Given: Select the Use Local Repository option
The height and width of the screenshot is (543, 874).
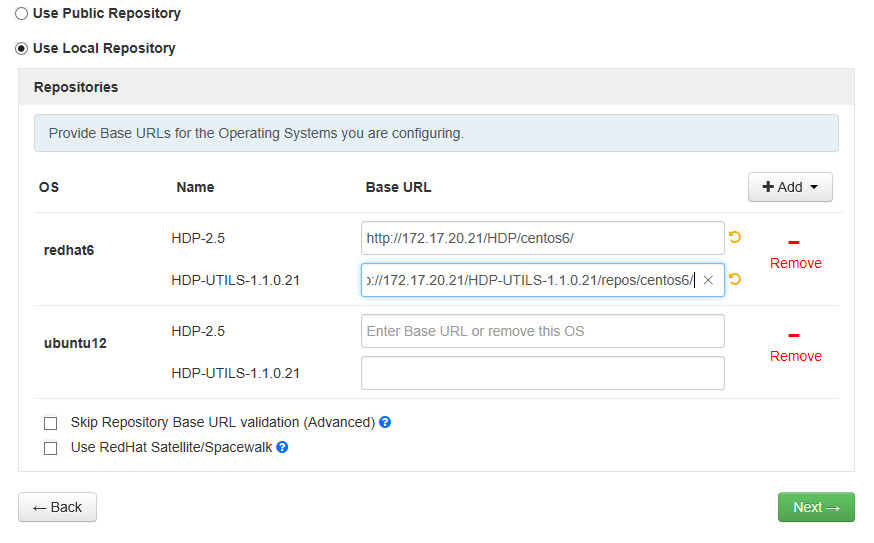Looking at the screenshot, I should [22, 48].
